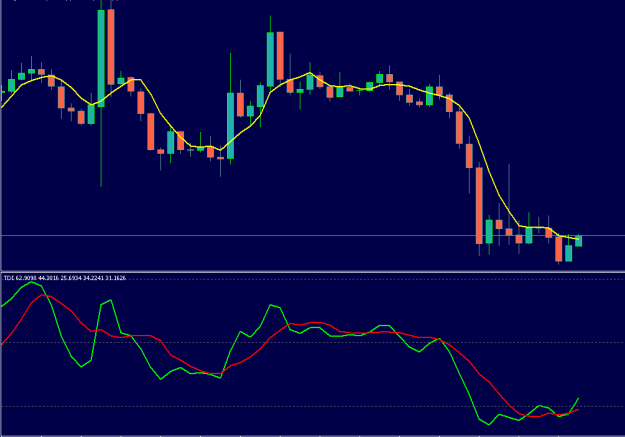Select the longest red candlestick in the sharp drop
This screenshot has height=437, width=625.
pos(479,206)
